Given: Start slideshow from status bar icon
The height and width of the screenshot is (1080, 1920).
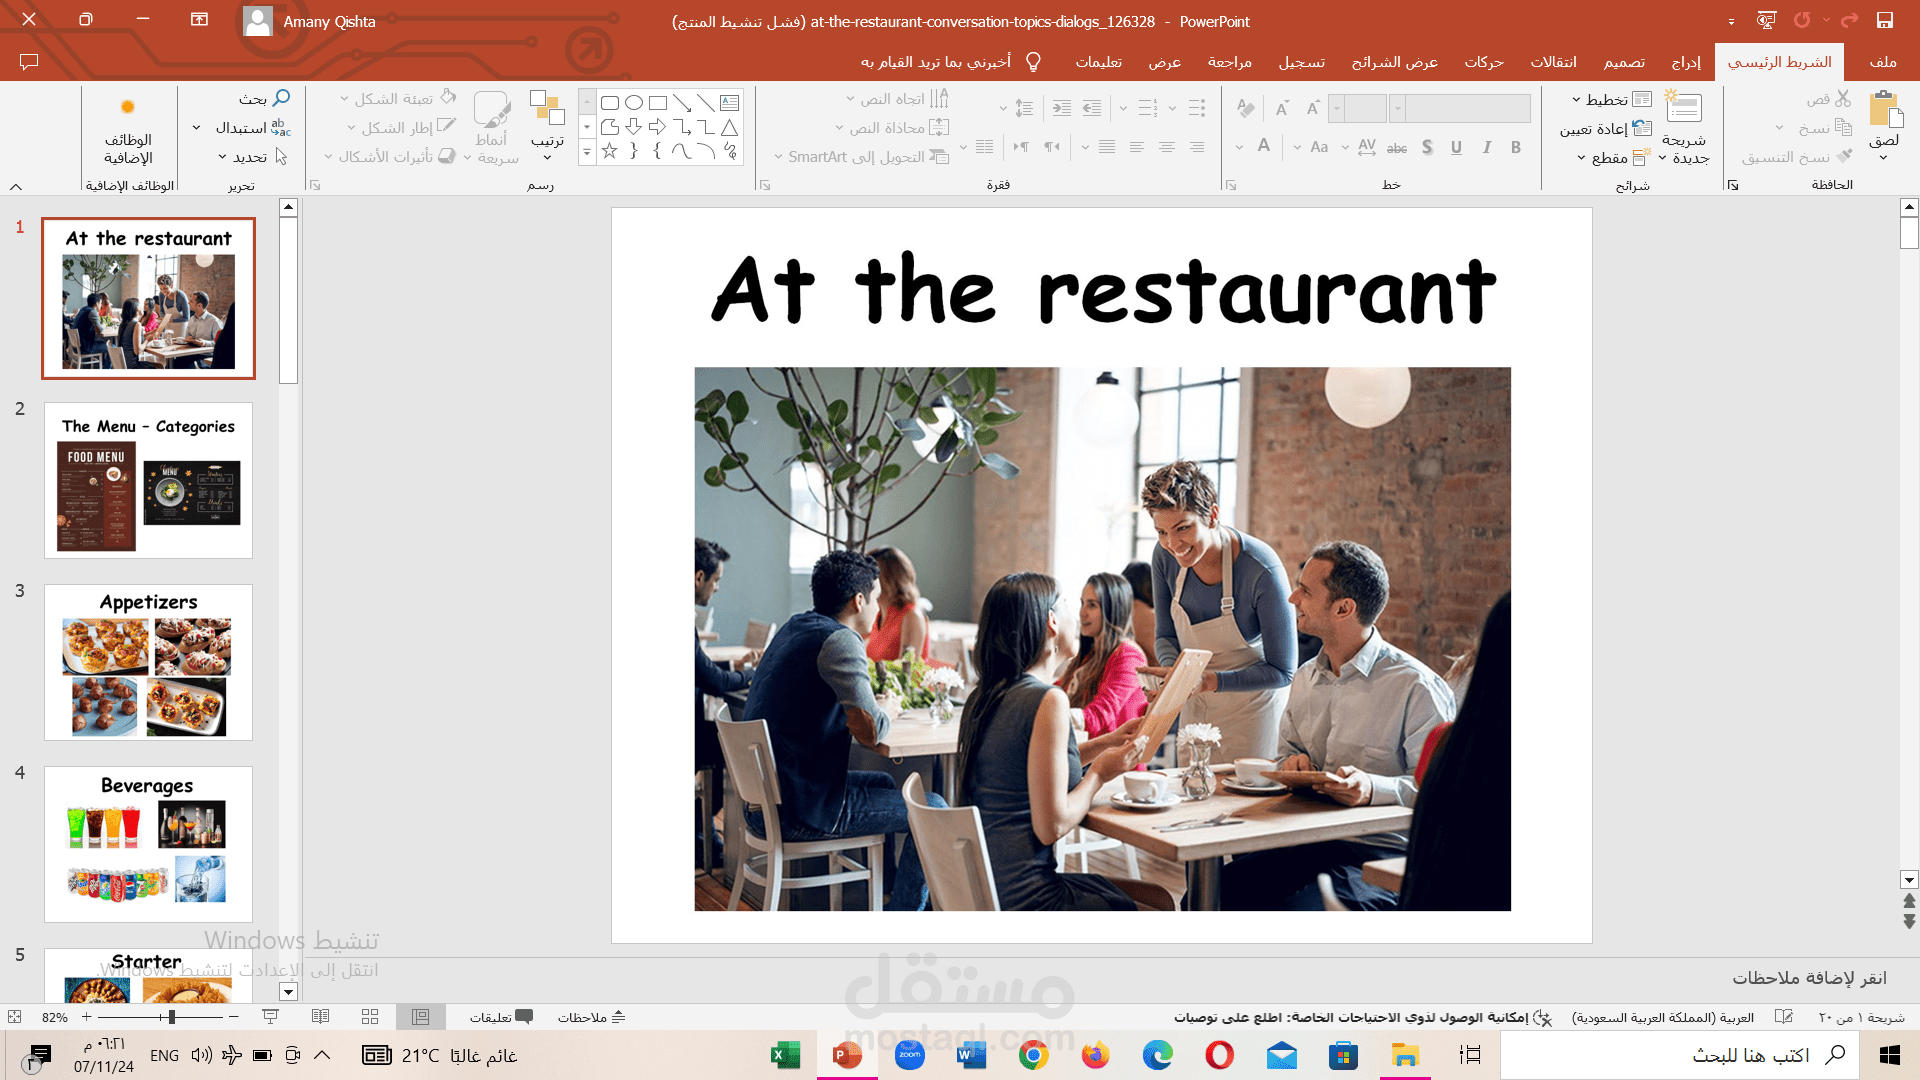Looking at the screenshot, I should pos(270,1017).
